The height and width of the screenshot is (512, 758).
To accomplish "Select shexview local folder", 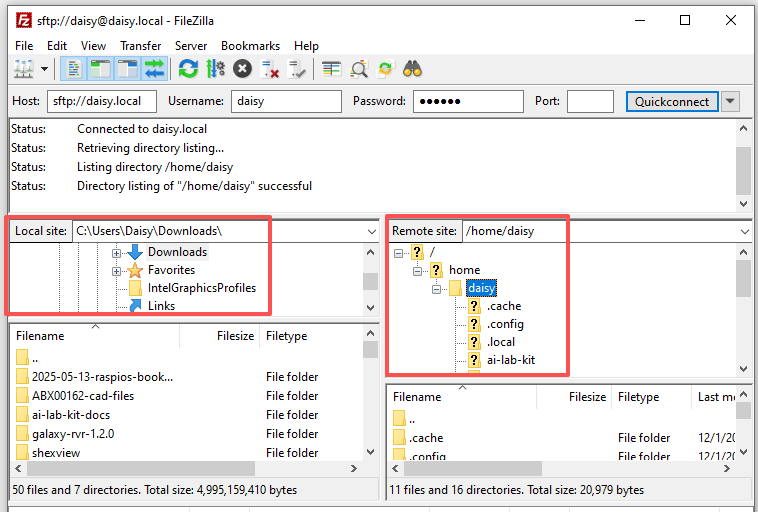I will pyautogui.click(x=56, y=453).
